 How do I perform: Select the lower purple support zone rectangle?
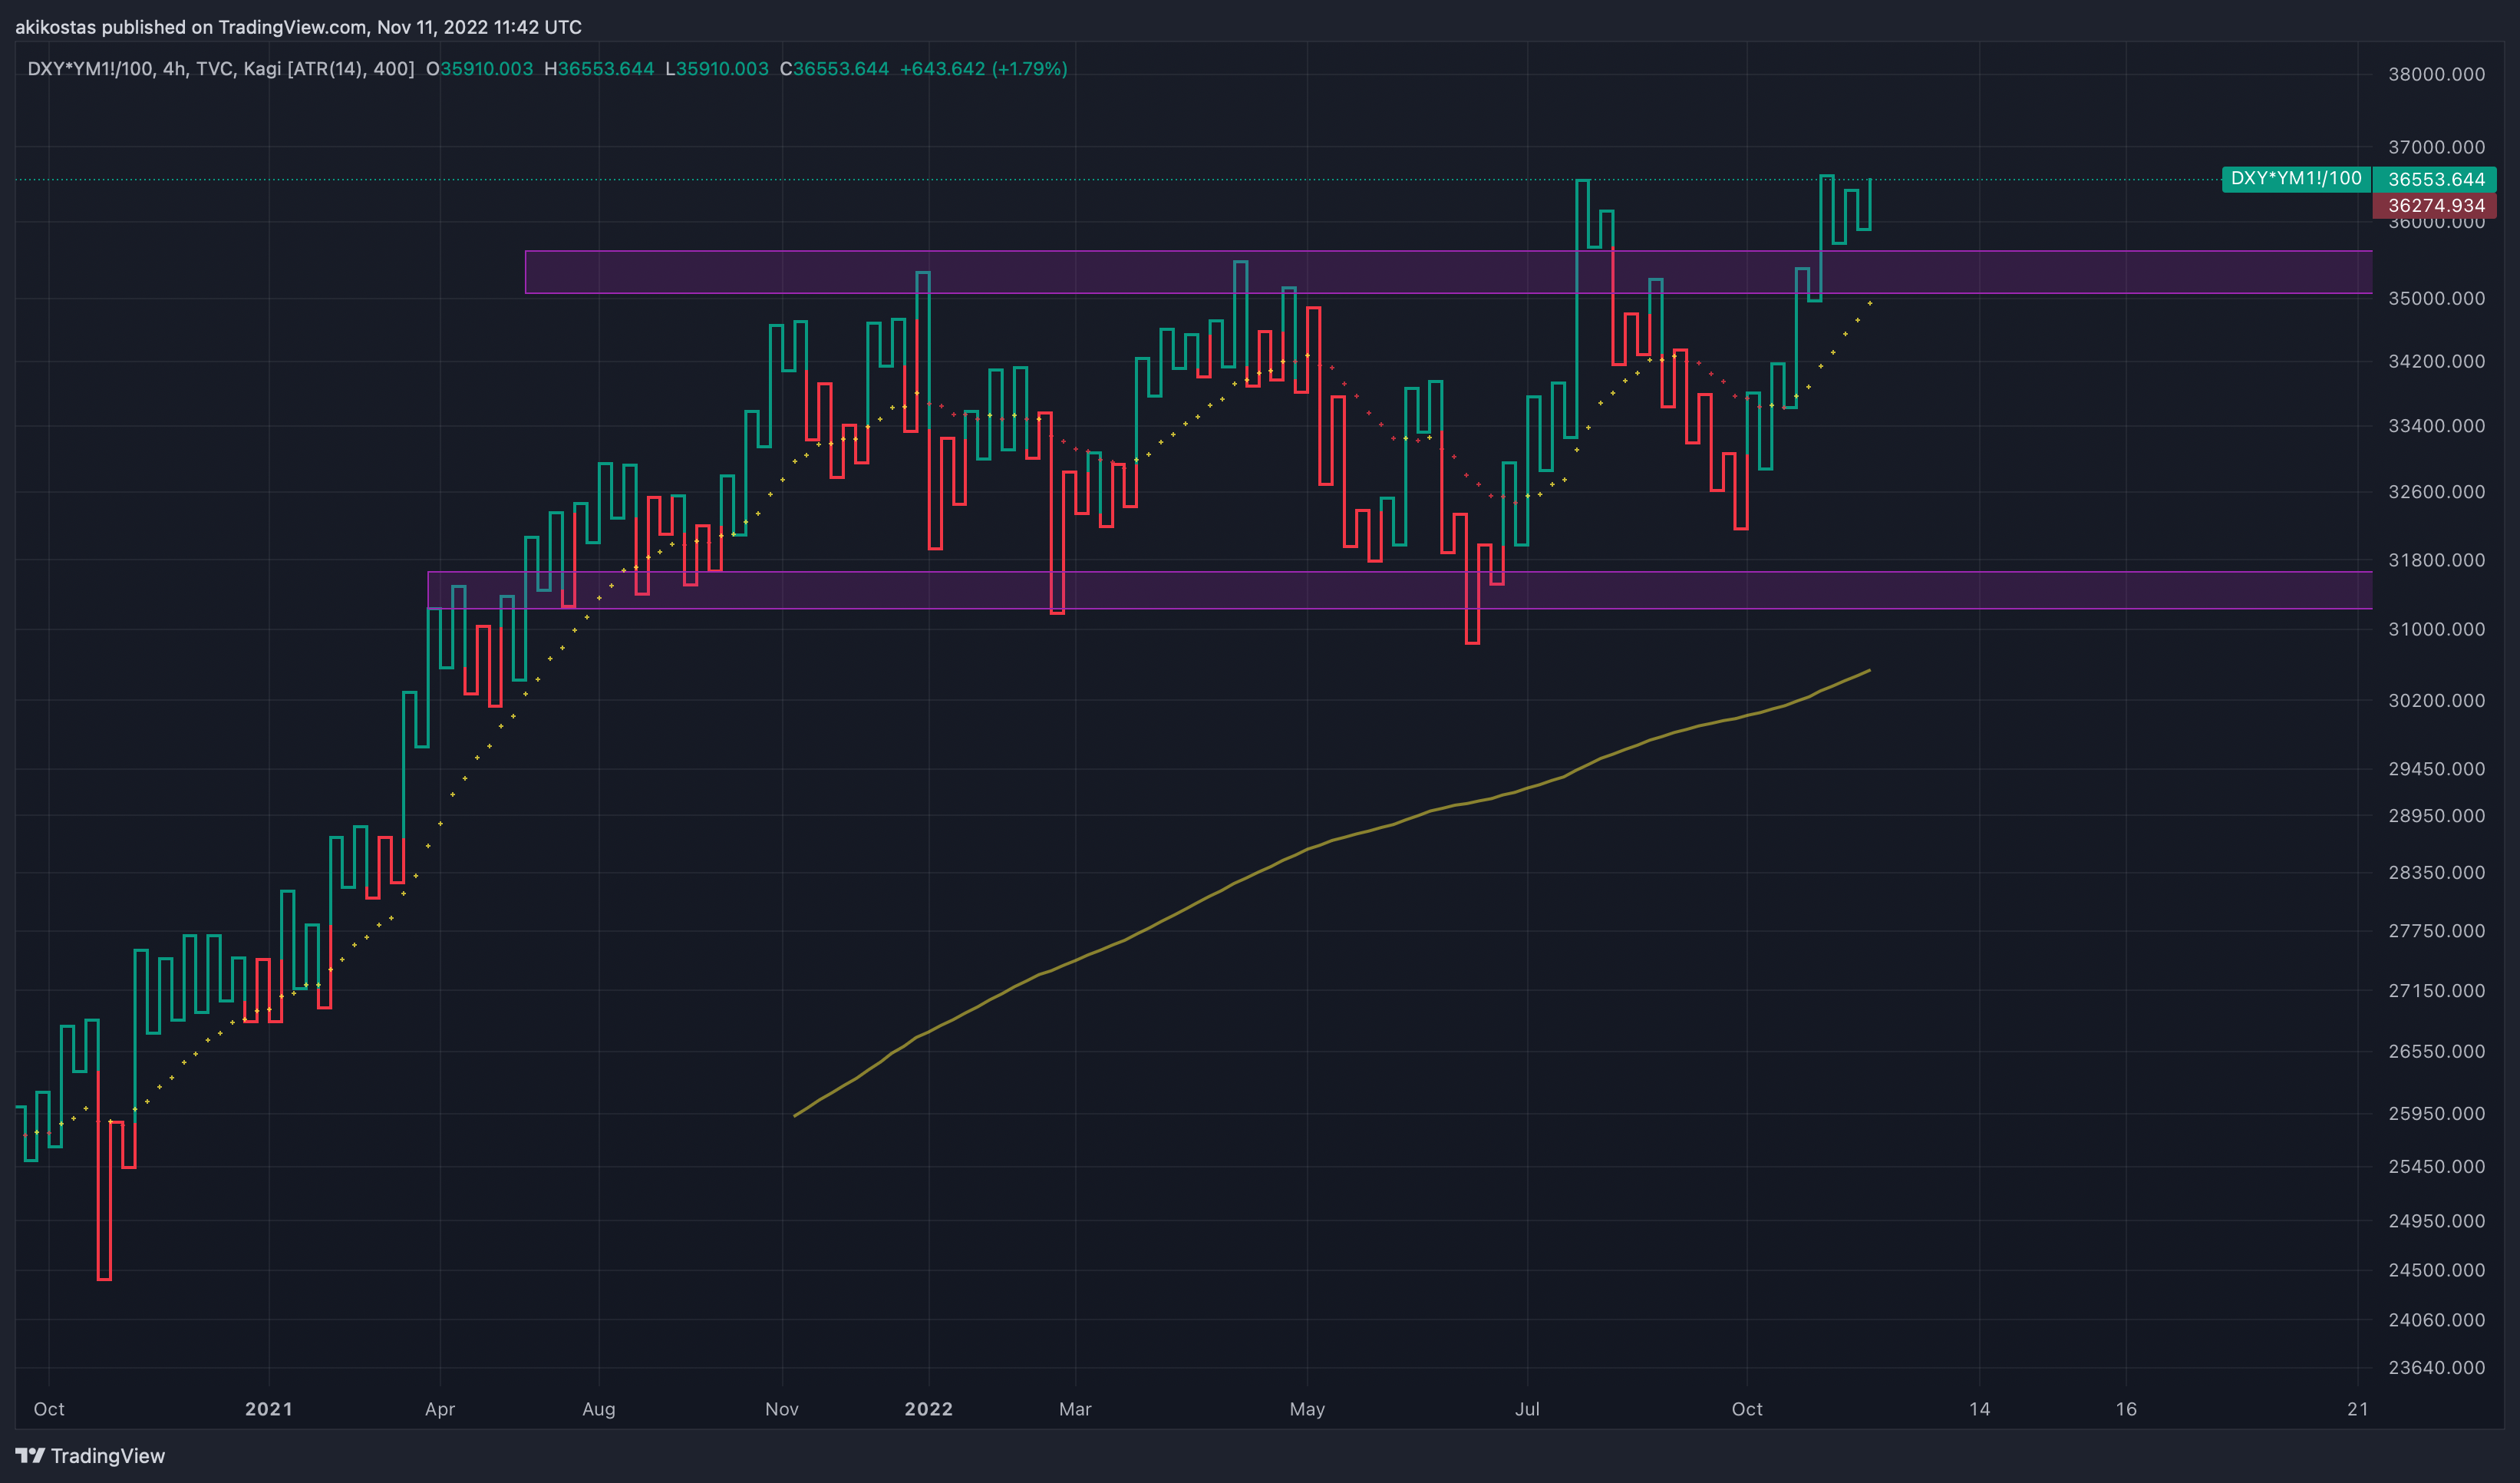point(1399,590)
